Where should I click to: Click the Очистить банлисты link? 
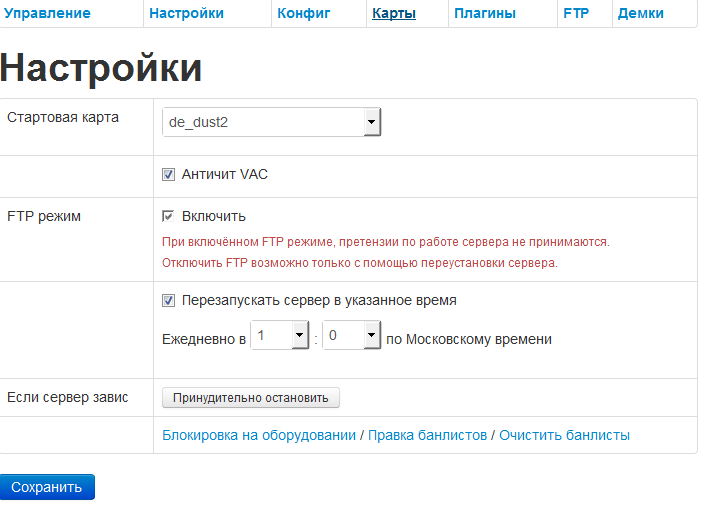(564, 435)
